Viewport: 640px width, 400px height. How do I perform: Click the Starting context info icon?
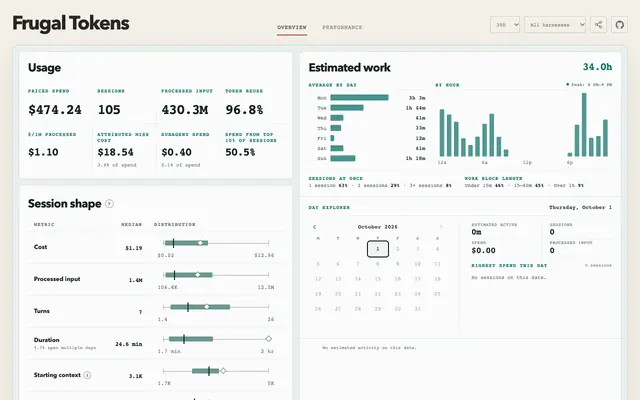(x=87, y=375)
